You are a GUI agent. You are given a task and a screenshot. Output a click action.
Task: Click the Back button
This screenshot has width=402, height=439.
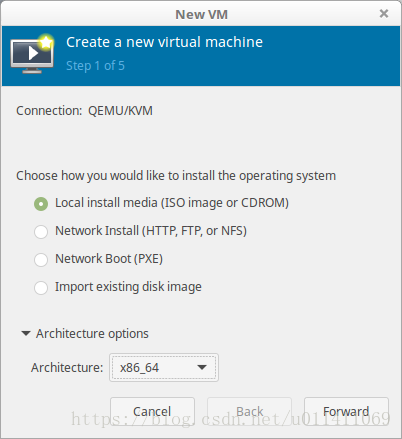point(249,411)
